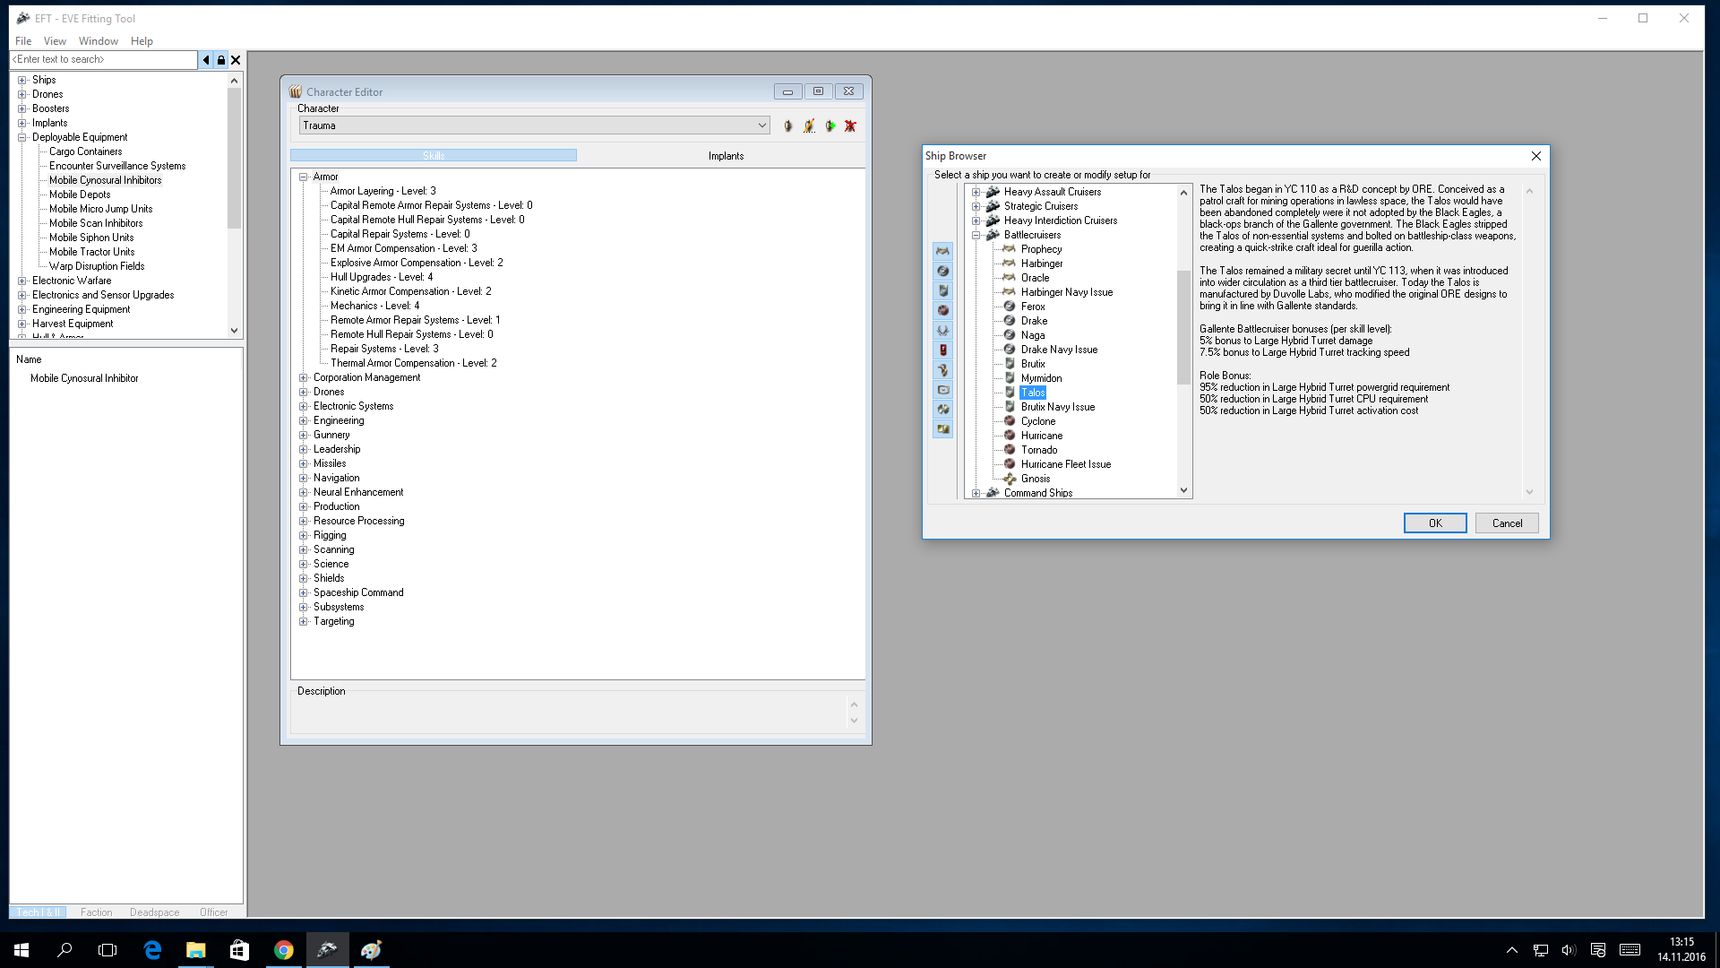Open the View menu
This screenshot has height=968, width=1720.
click(x=55, y=41)
